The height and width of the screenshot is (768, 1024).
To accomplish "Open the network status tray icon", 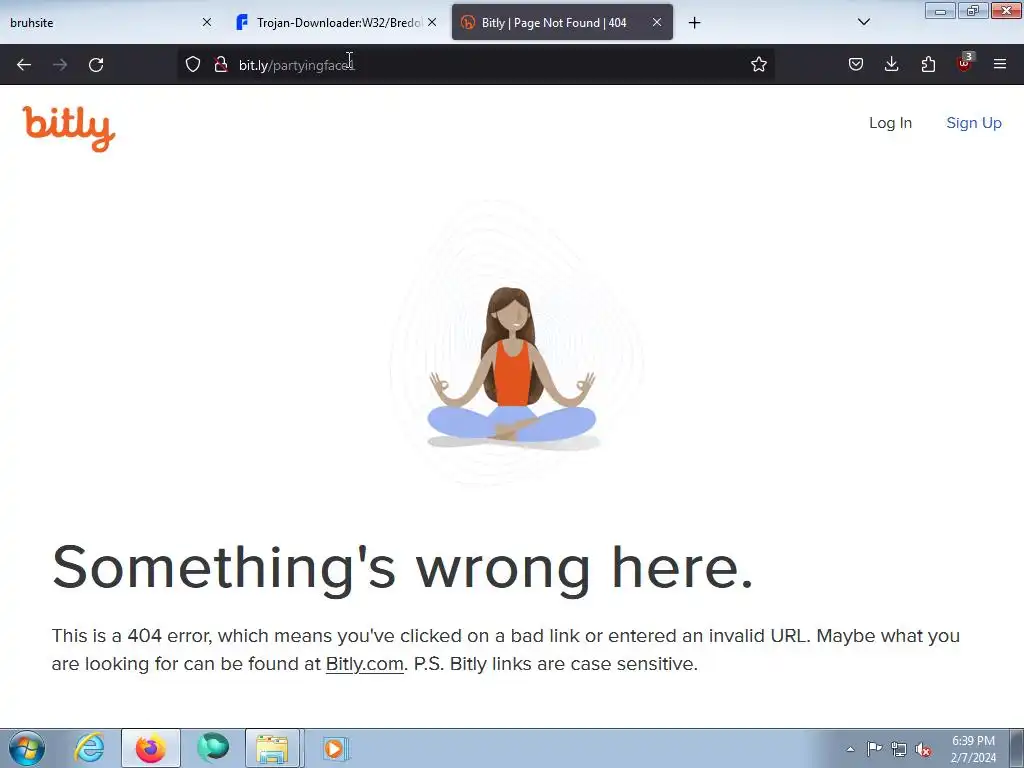I will (x=899, y=749).
